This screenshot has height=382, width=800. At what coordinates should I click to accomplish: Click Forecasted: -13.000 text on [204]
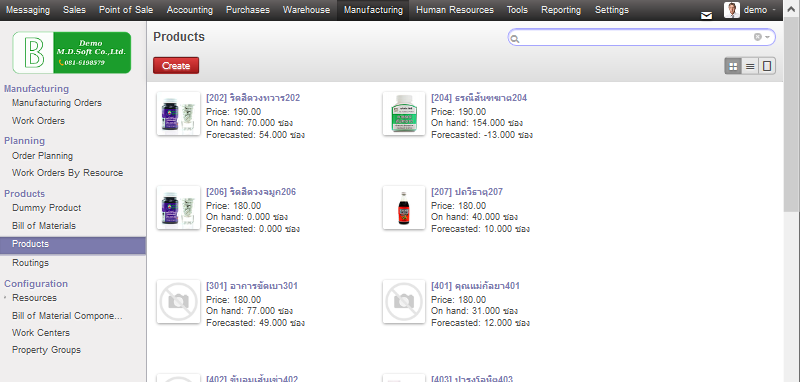(482, 135)
